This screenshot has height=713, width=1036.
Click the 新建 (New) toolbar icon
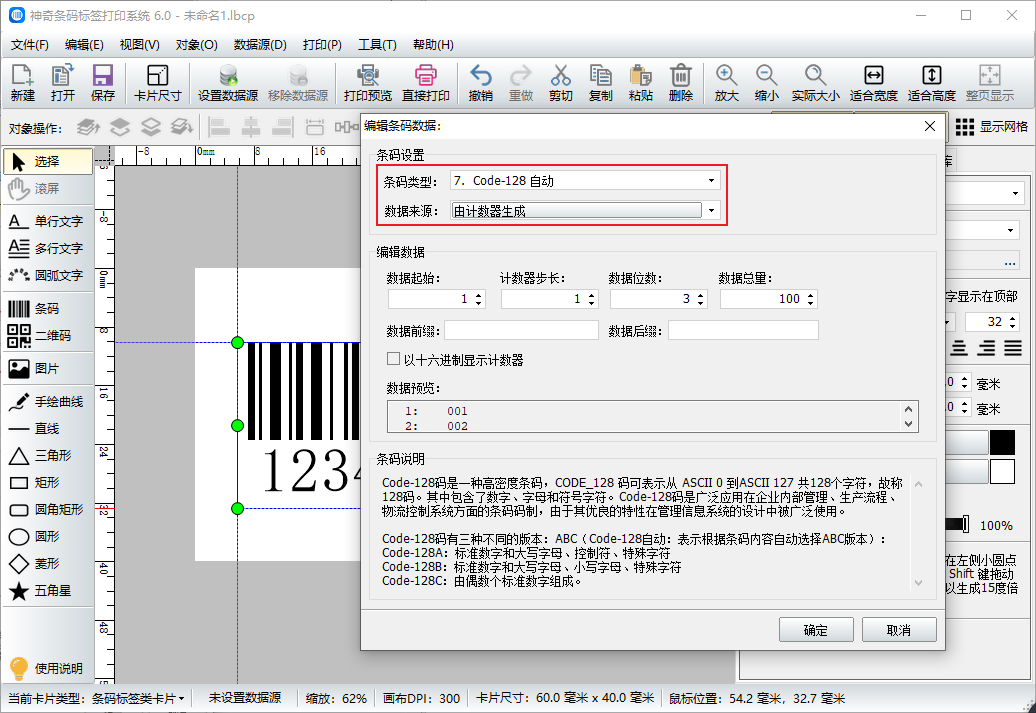23,83
